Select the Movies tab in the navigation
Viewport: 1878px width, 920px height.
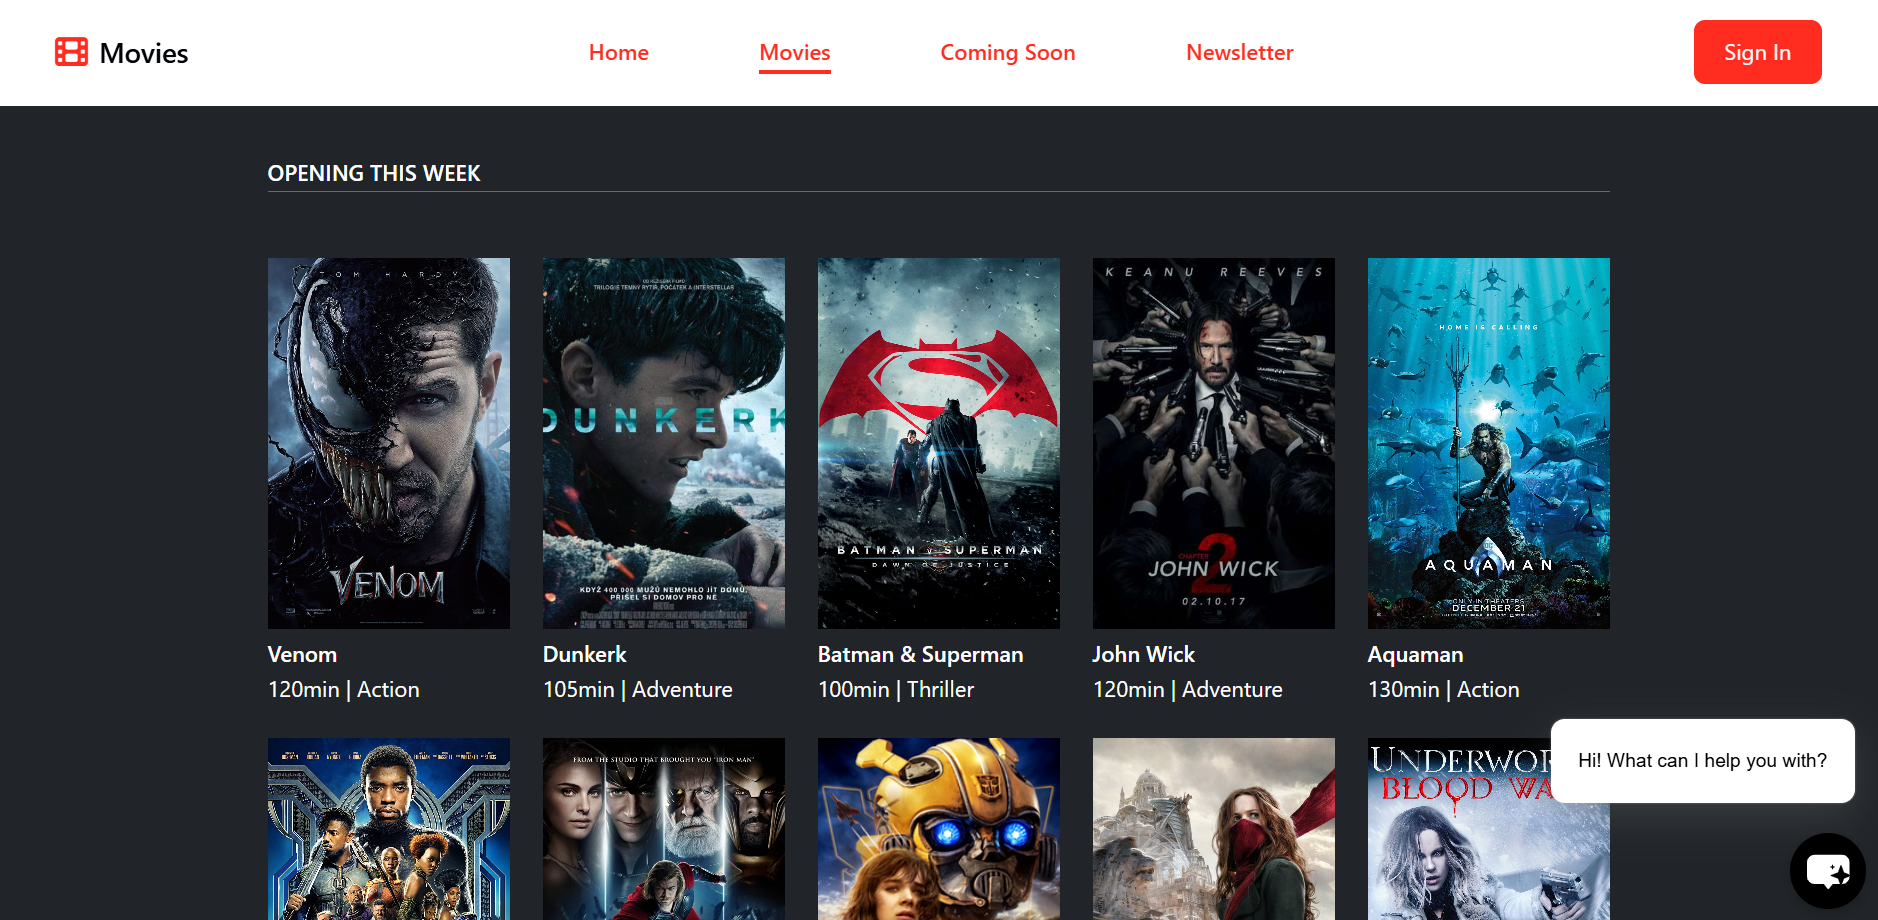[794, 52]
